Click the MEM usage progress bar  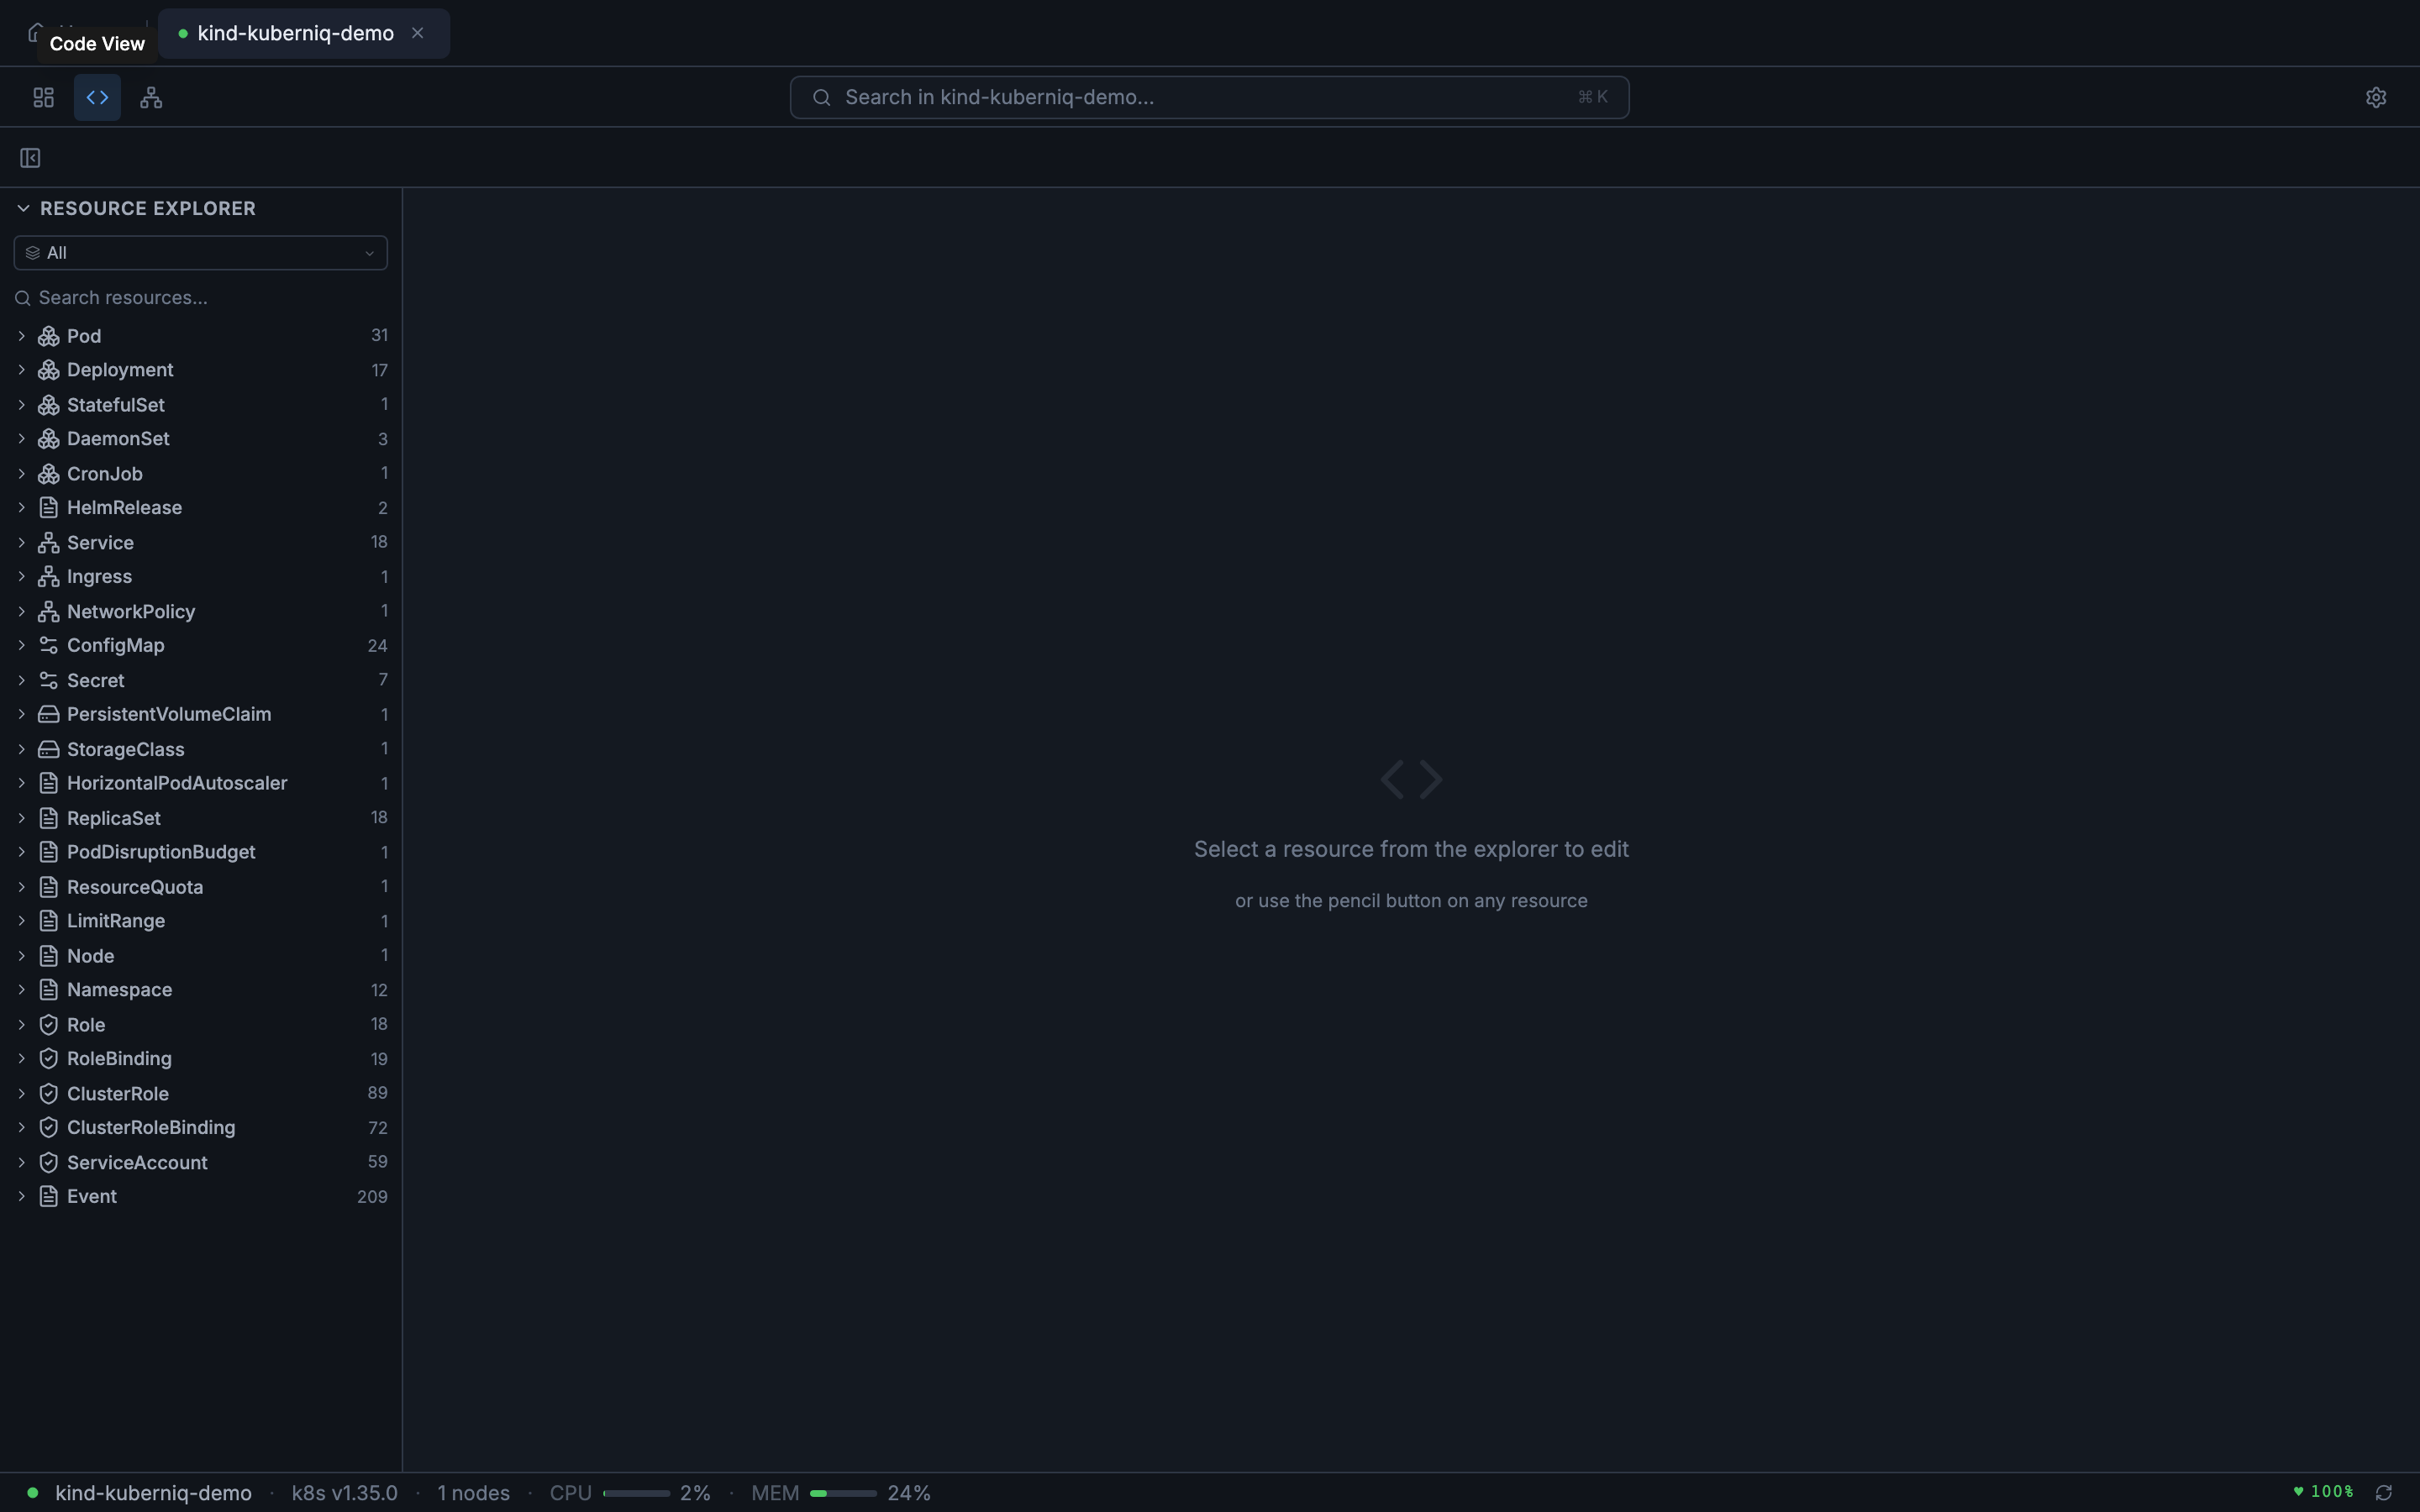pyautogui.click(x=842, y=1493)
